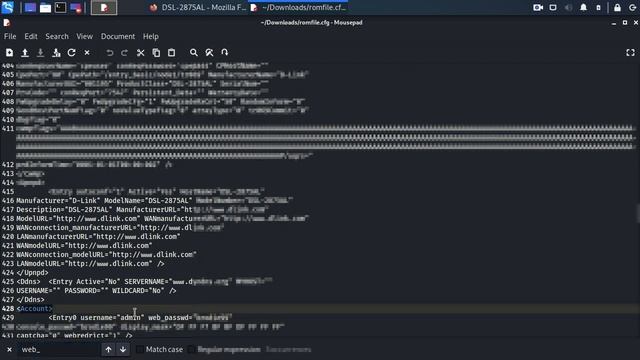This screenshot has height=360, width=640.
Task: Paste from clipboard using toolbar icon
Action: click(171, 53)
